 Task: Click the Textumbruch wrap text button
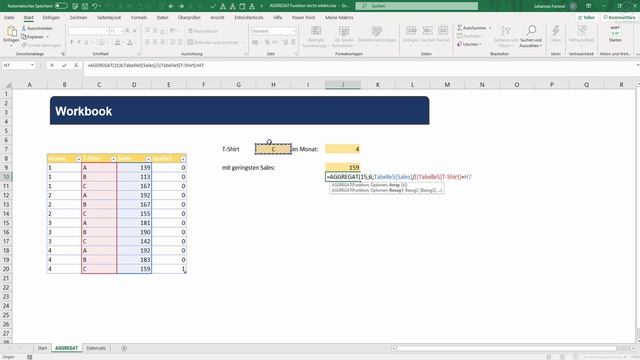click(203, 31)
